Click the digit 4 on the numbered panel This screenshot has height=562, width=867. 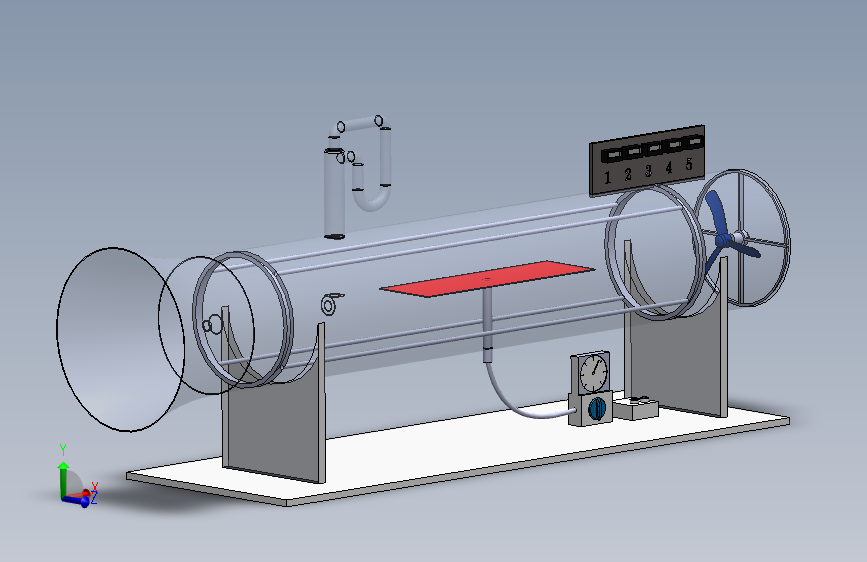tap(668, 167)
